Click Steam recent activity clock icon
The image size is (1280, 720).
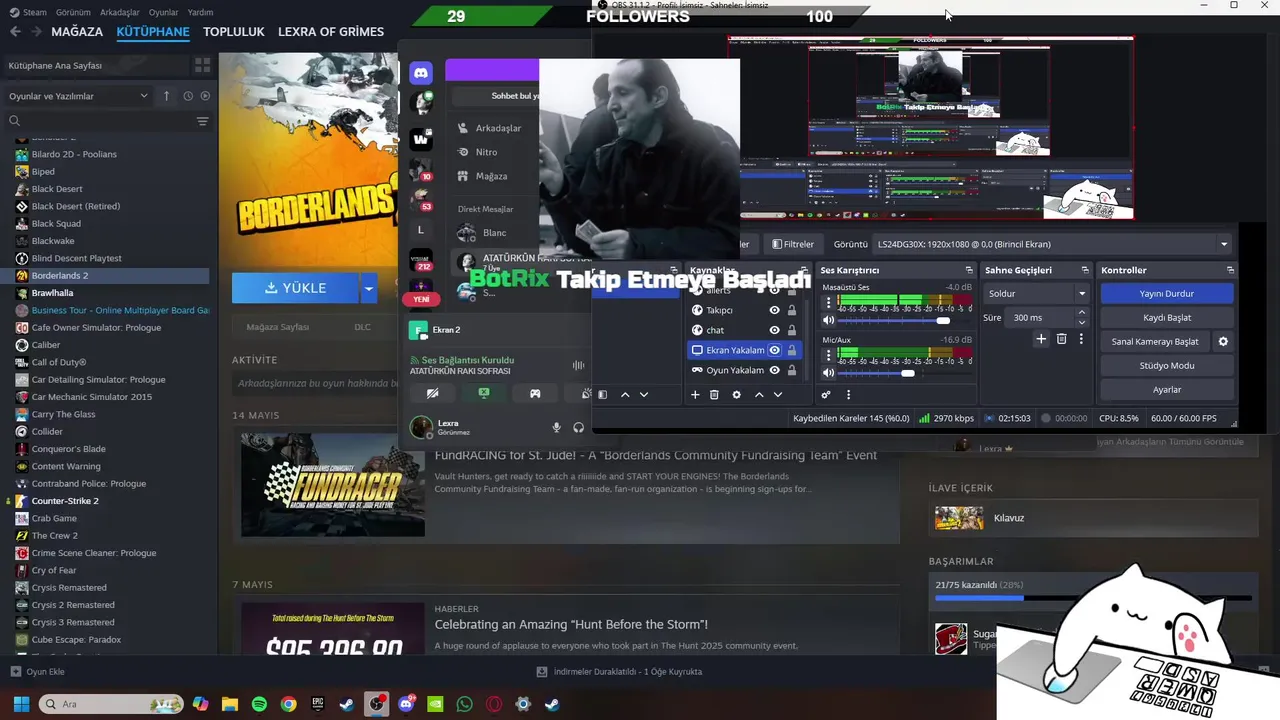(188, 96)
